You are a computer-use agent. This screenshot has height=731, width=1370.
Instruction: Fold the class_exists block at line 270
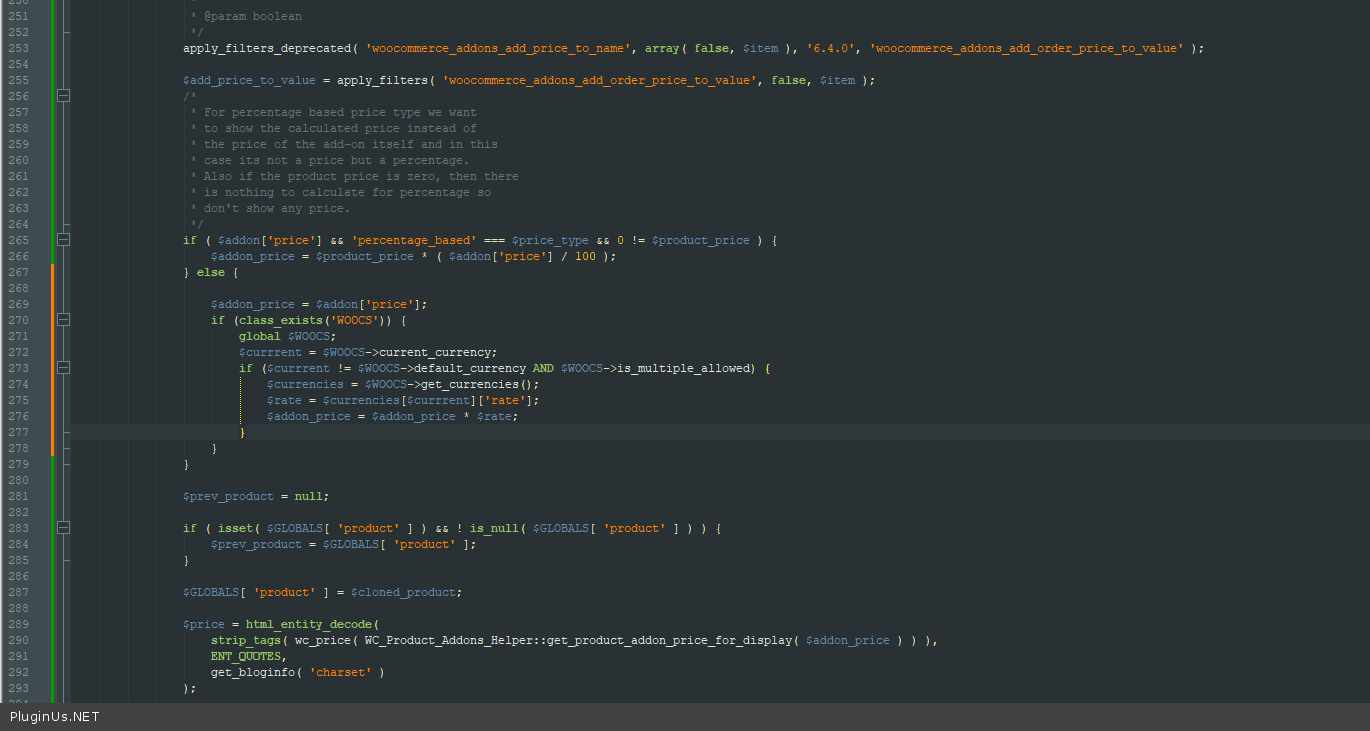coord(64,320)
